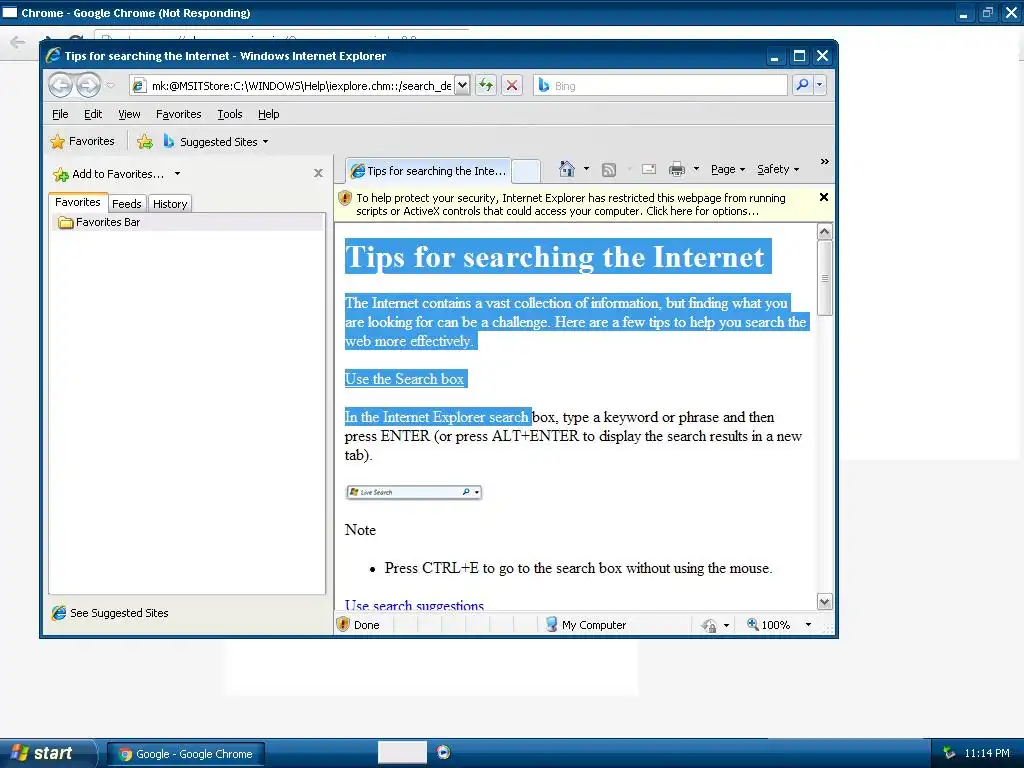Open the Favorites Bar folder
The height and width of the screenshot is (768, 1024).
100,222
